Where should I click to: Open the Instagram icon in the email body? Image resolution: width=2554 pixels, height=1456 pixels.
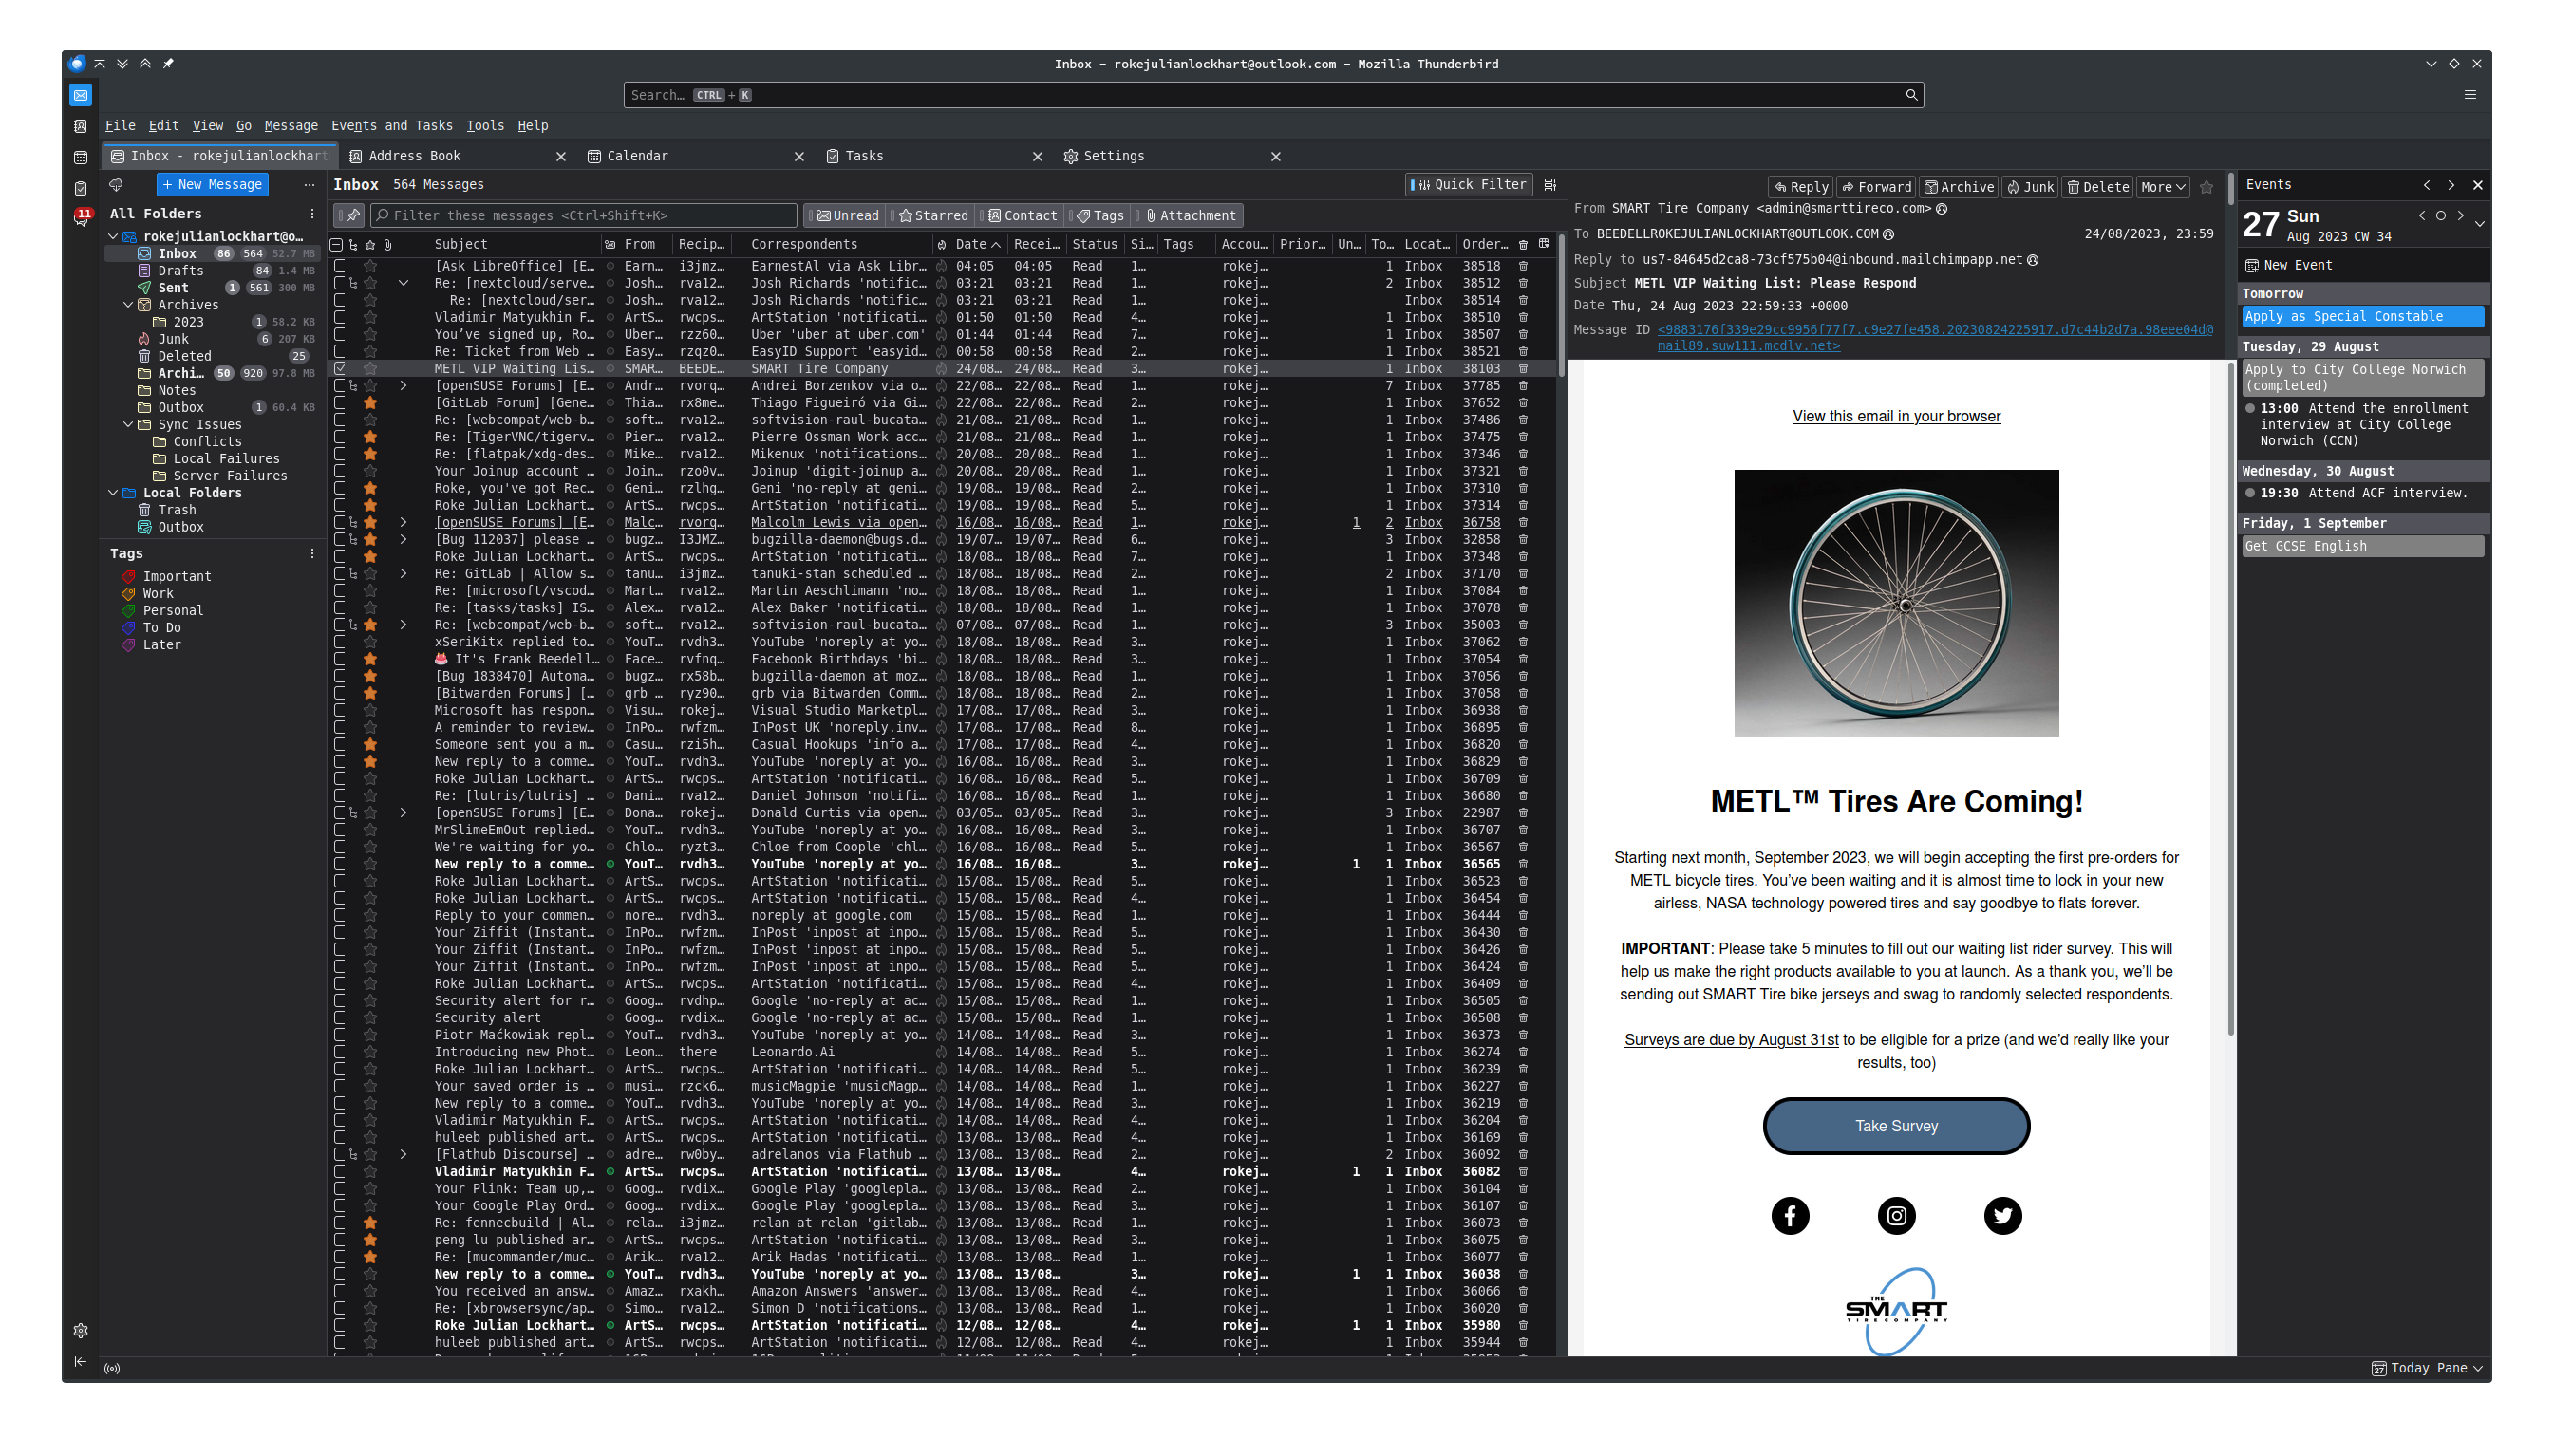(x=1896, y=1216)
